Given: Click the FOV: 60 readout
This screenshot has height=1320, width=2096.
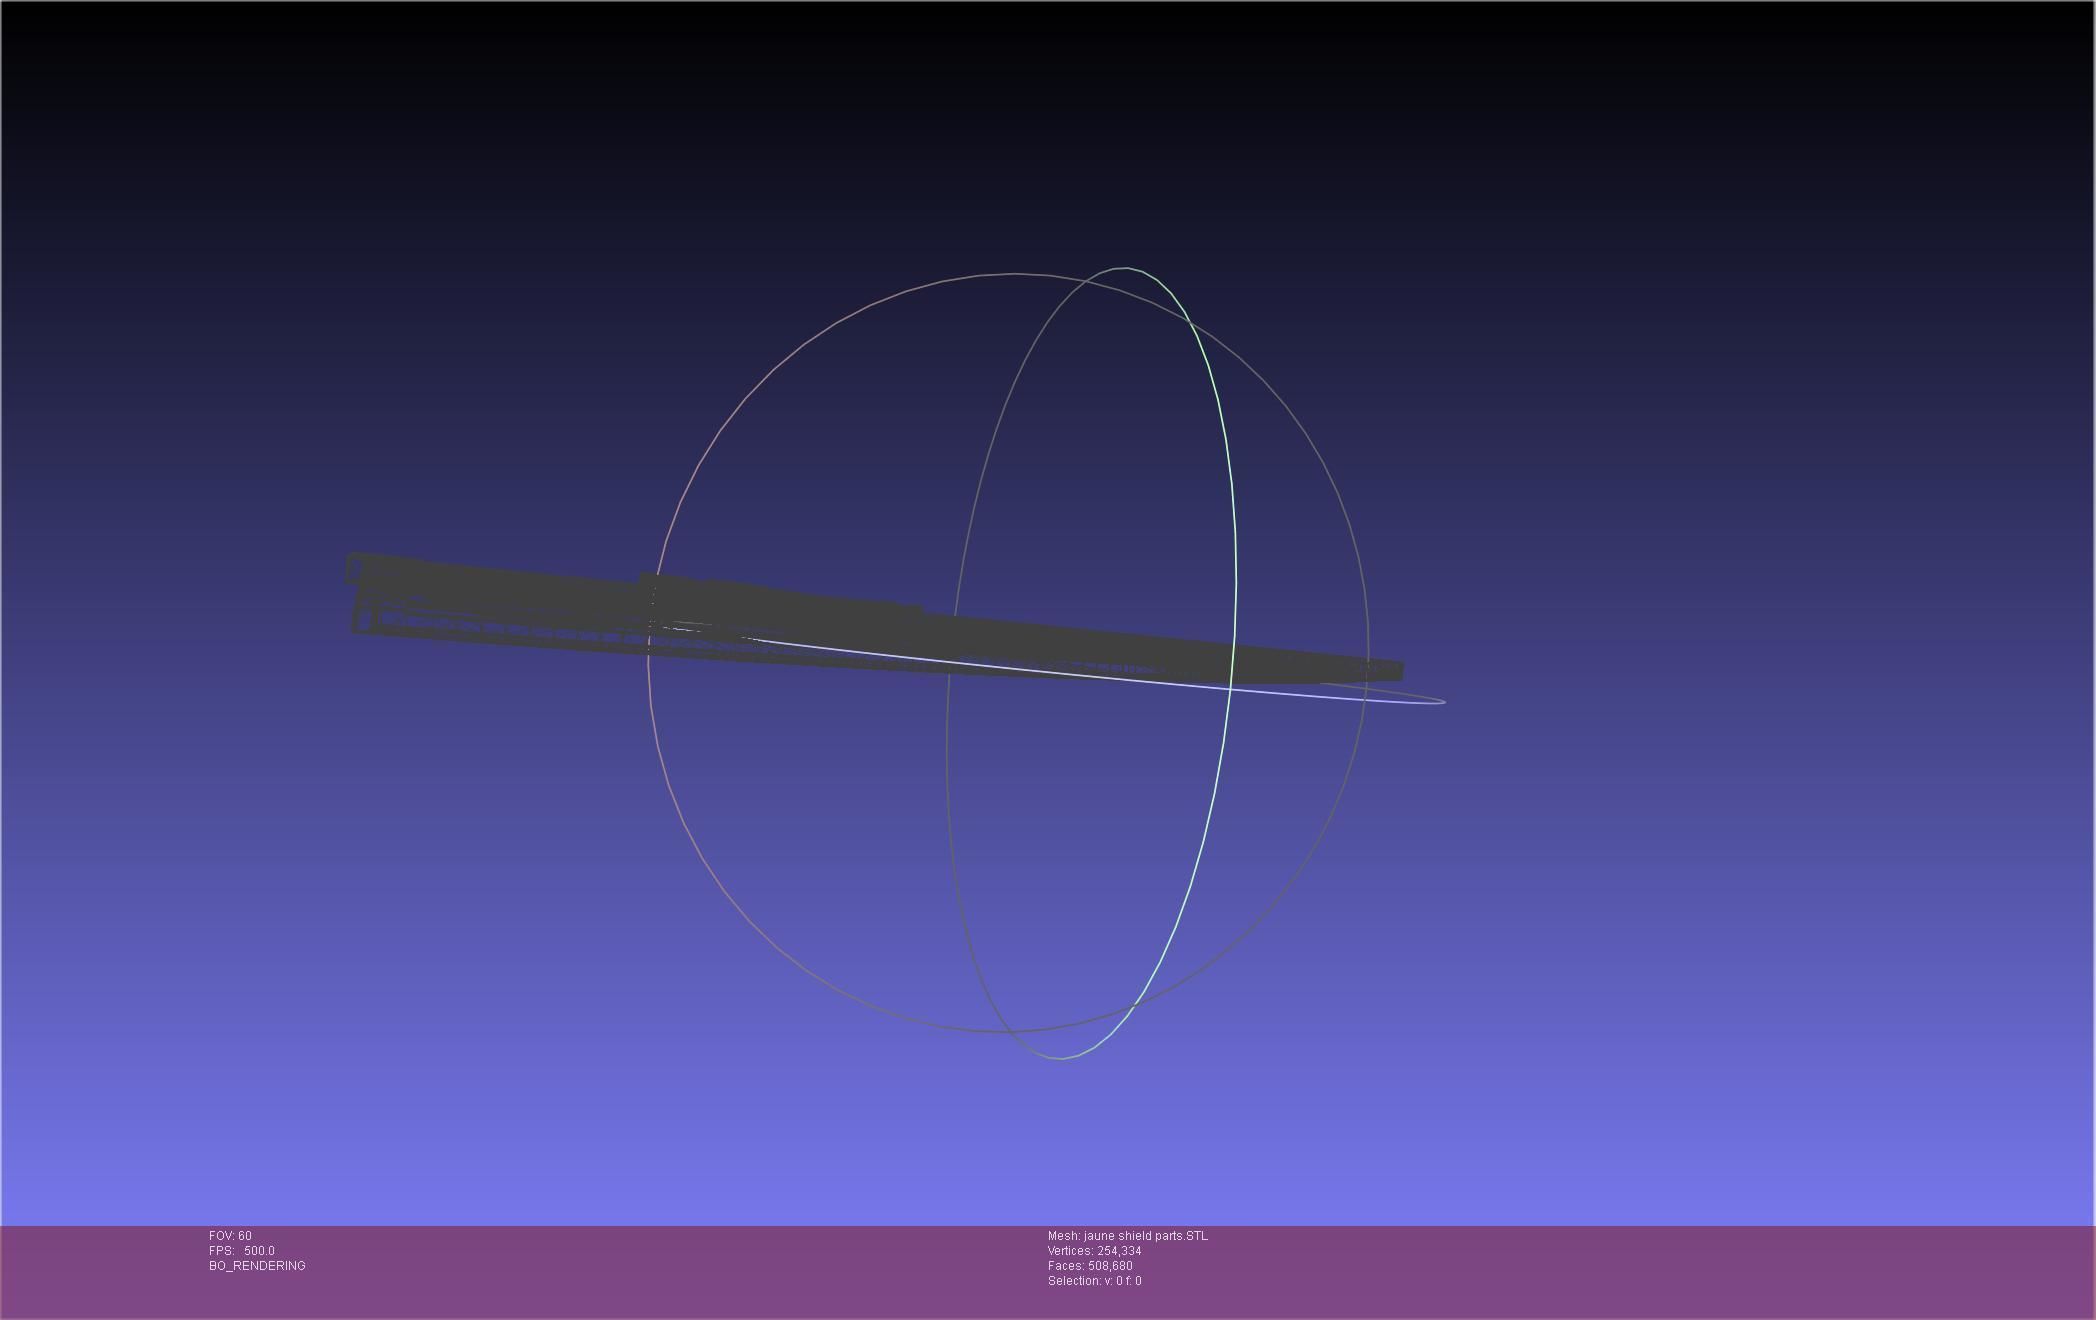Looking at the screenshot, I should (230, 1236).
